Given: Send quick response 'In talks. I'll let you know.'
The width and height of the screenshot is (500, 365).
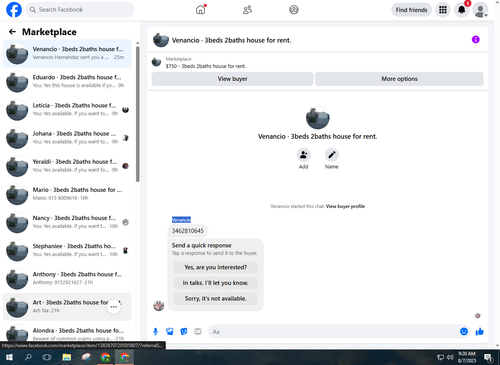Looking at the screenshot, I should 216,283.
